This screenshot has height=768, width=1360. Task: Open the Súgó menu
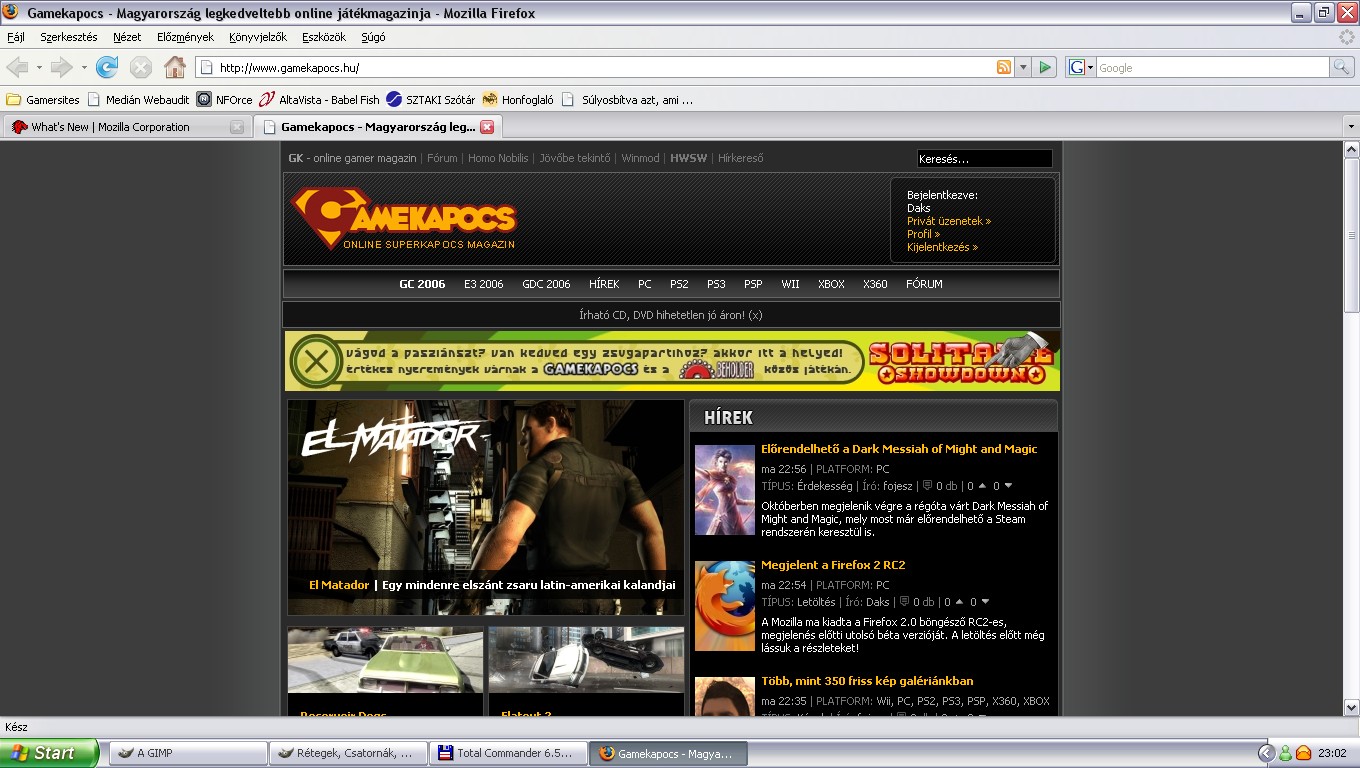(373, 37)
